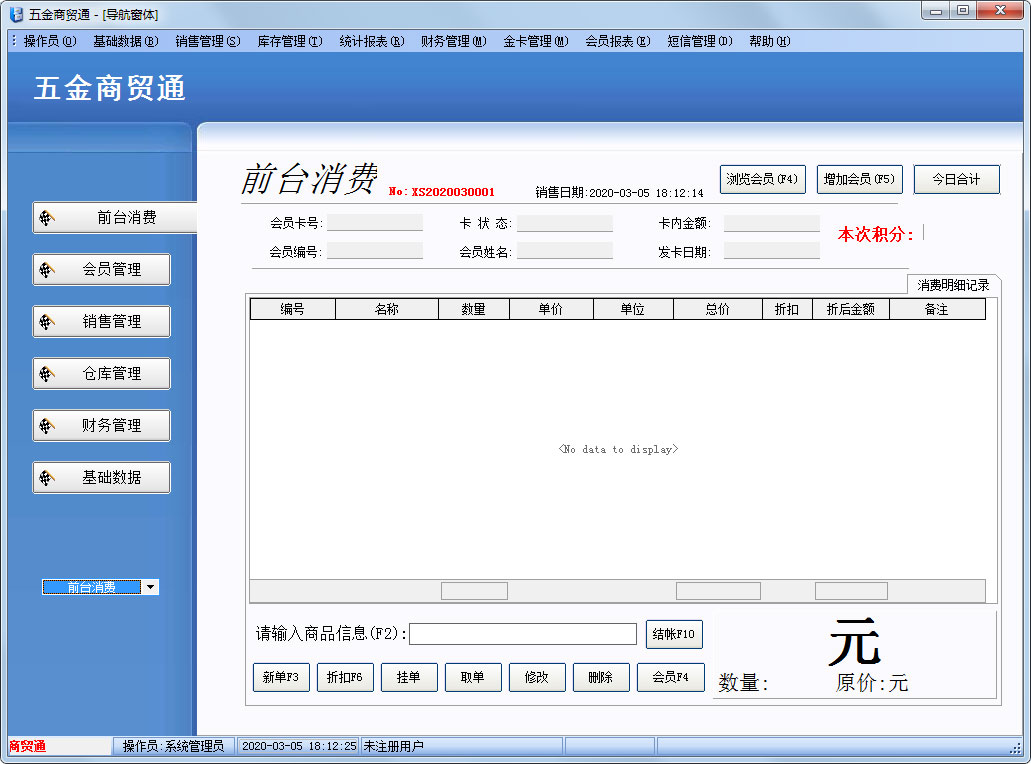Screen dimensions: 1031x764
Task: Open the 前台消费 dropdown arrow in sidebar
Action: [151, 587]
